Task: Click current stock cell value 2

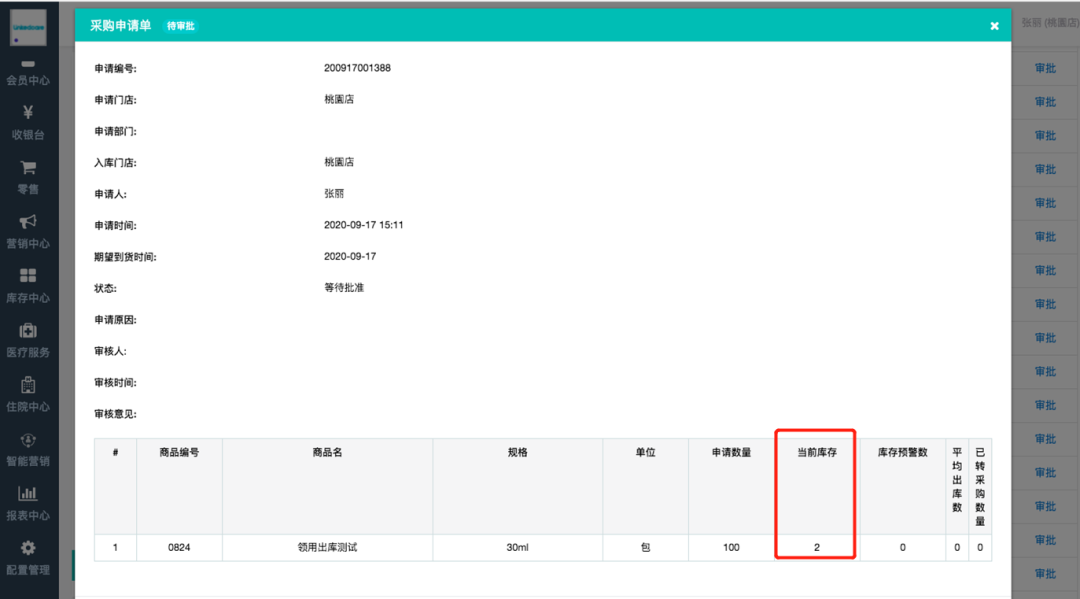Action: coord(817,547)
